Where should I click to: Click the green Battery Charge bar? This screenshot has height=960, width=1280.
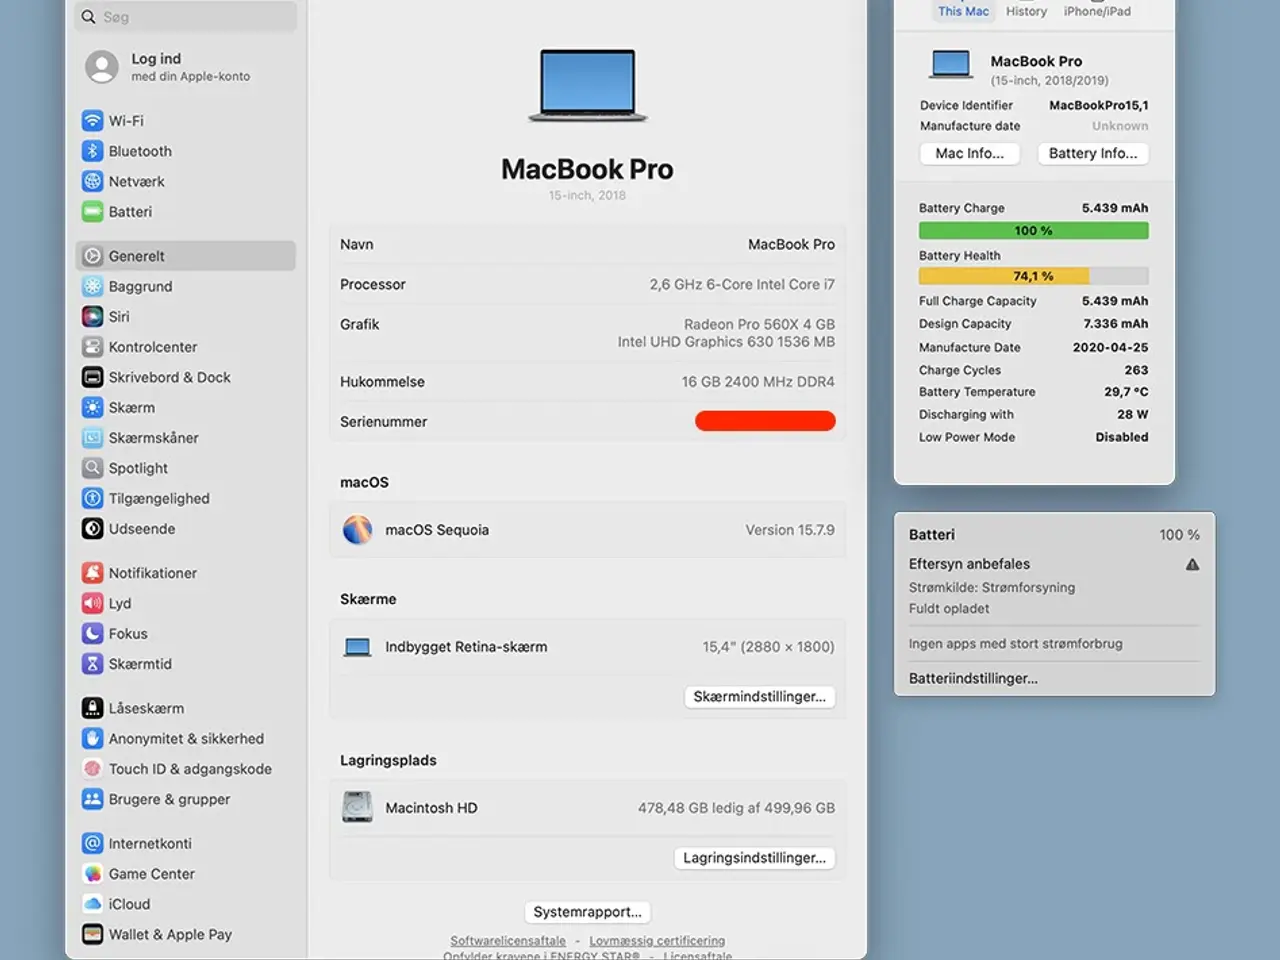[1033, 231]
